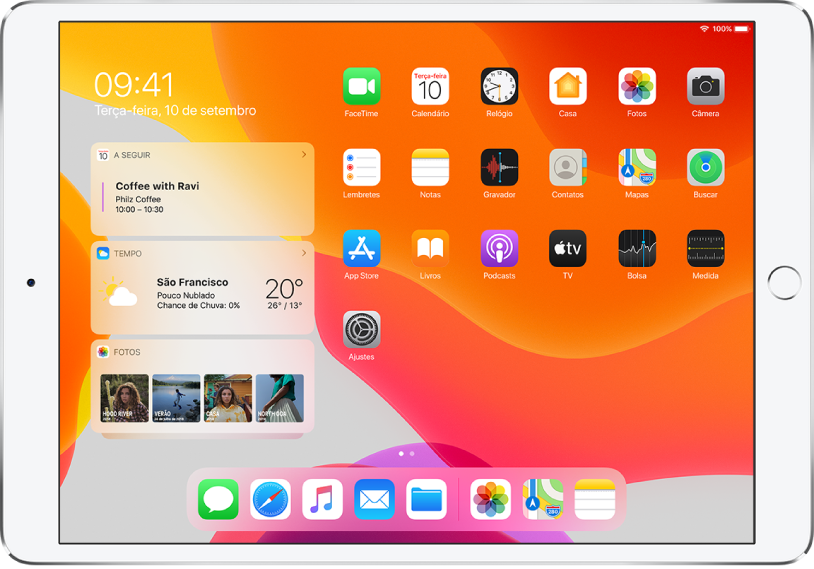Screen dimensions: 814x569
Task: Launch the Casa home app
Action: (568, 86)
